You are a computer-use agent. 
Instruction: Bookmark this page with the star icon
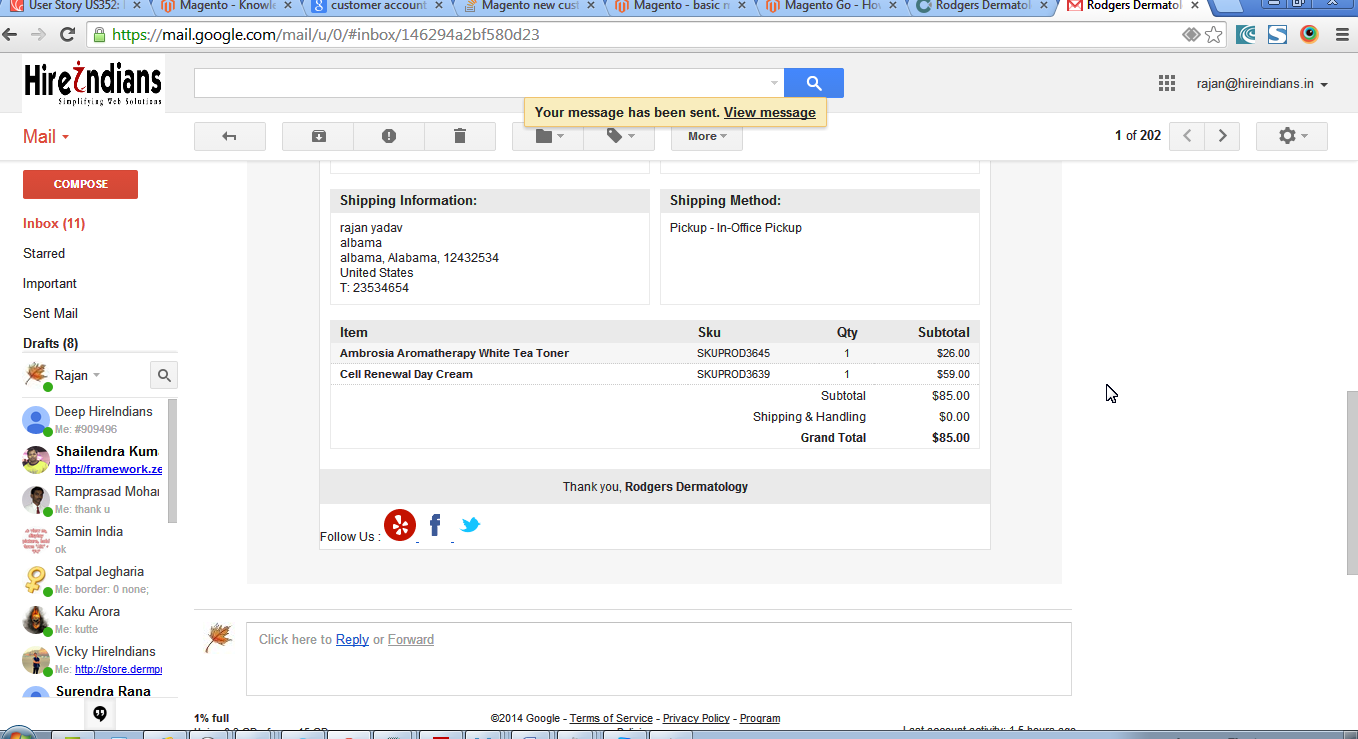point(1214,34)
